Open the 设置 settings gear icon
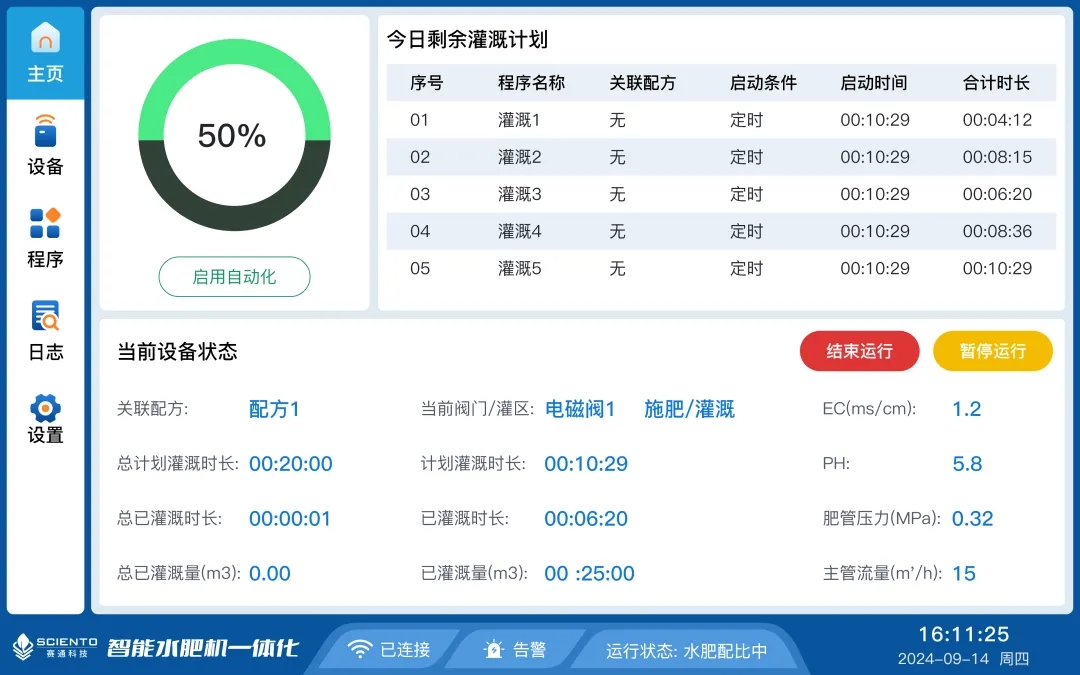Viewport: 1080px width, 675px height. pyautogui.click(x=45, y=409)
